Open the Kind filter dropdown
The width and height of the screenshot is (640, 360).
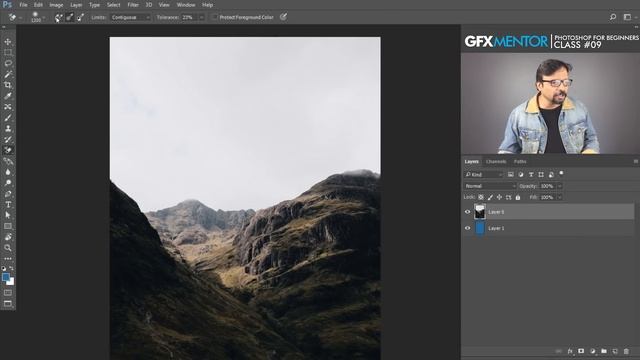[x=484, y=175]
